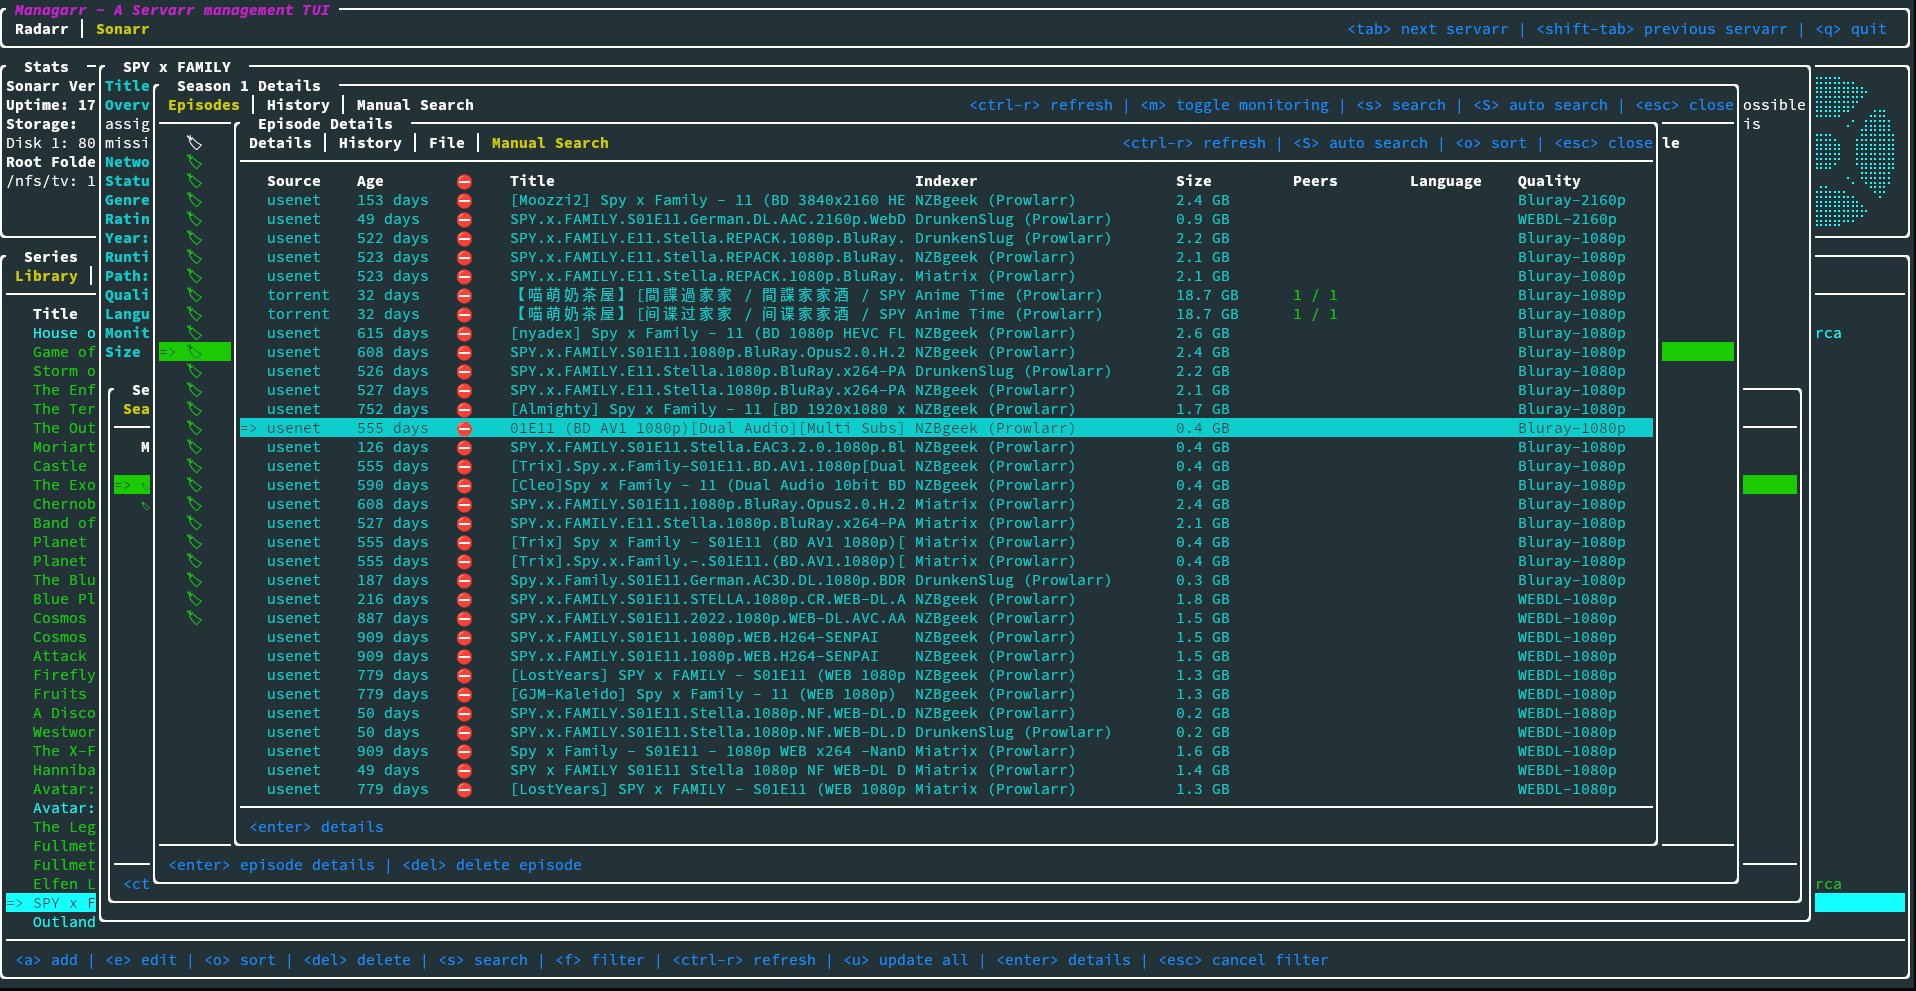Click the rejected icon on the Almighty 752 days release
The height and width of the screenshot is (991, 1916).
tap(464, 409)
